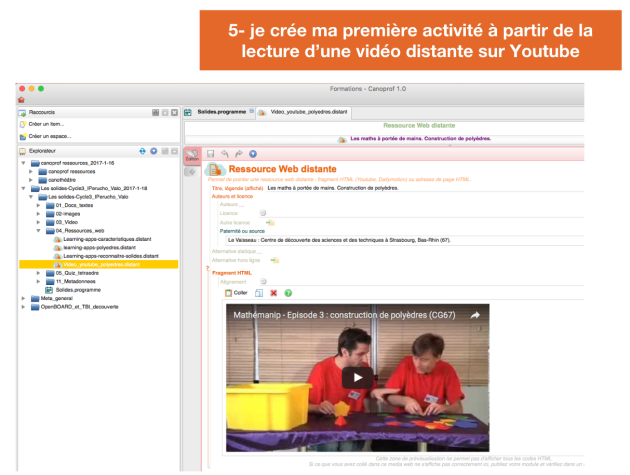Click the home icon below the window controls

[x=21, y=100]
